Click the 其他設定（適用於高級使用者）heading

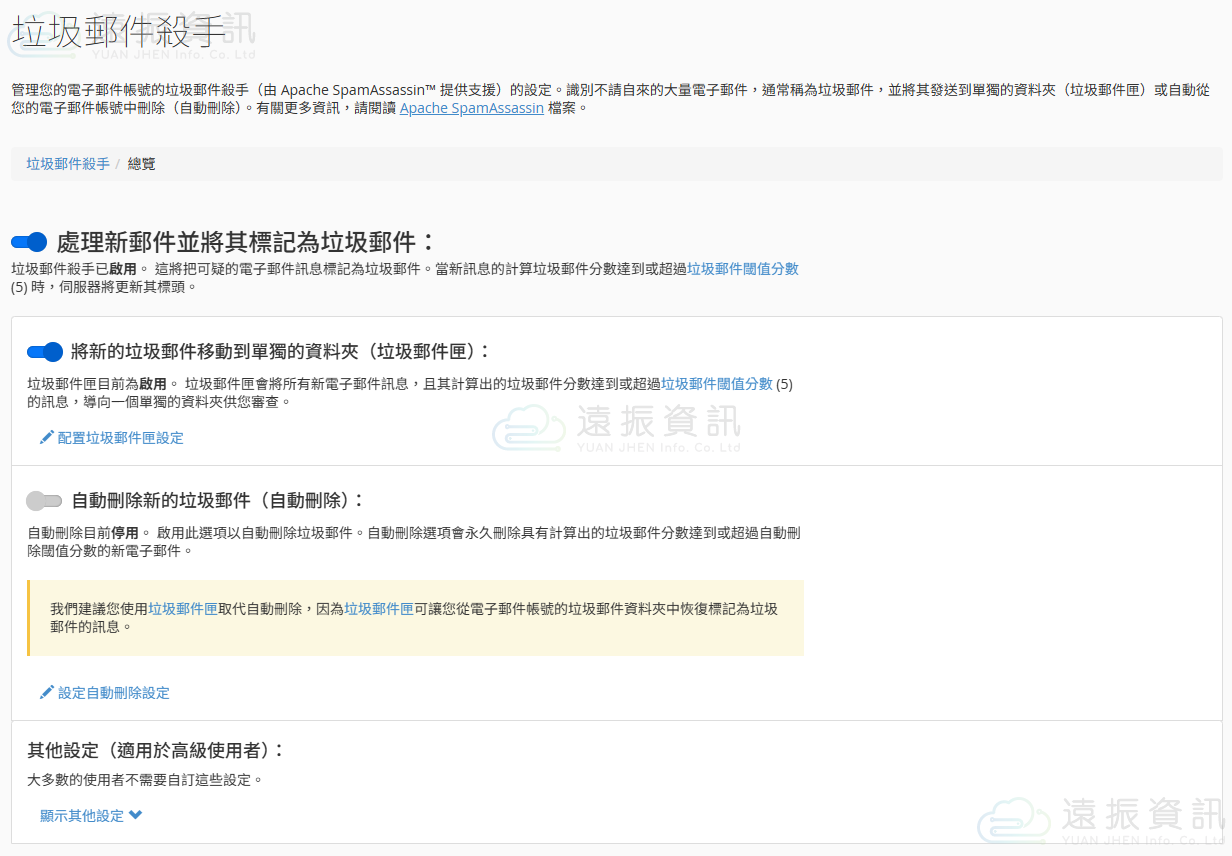tap(156, 751)
